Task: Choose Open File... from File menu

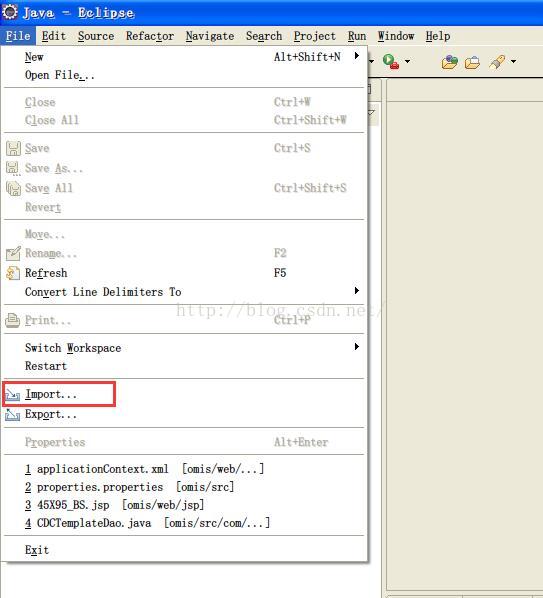Action: [184, 75]
